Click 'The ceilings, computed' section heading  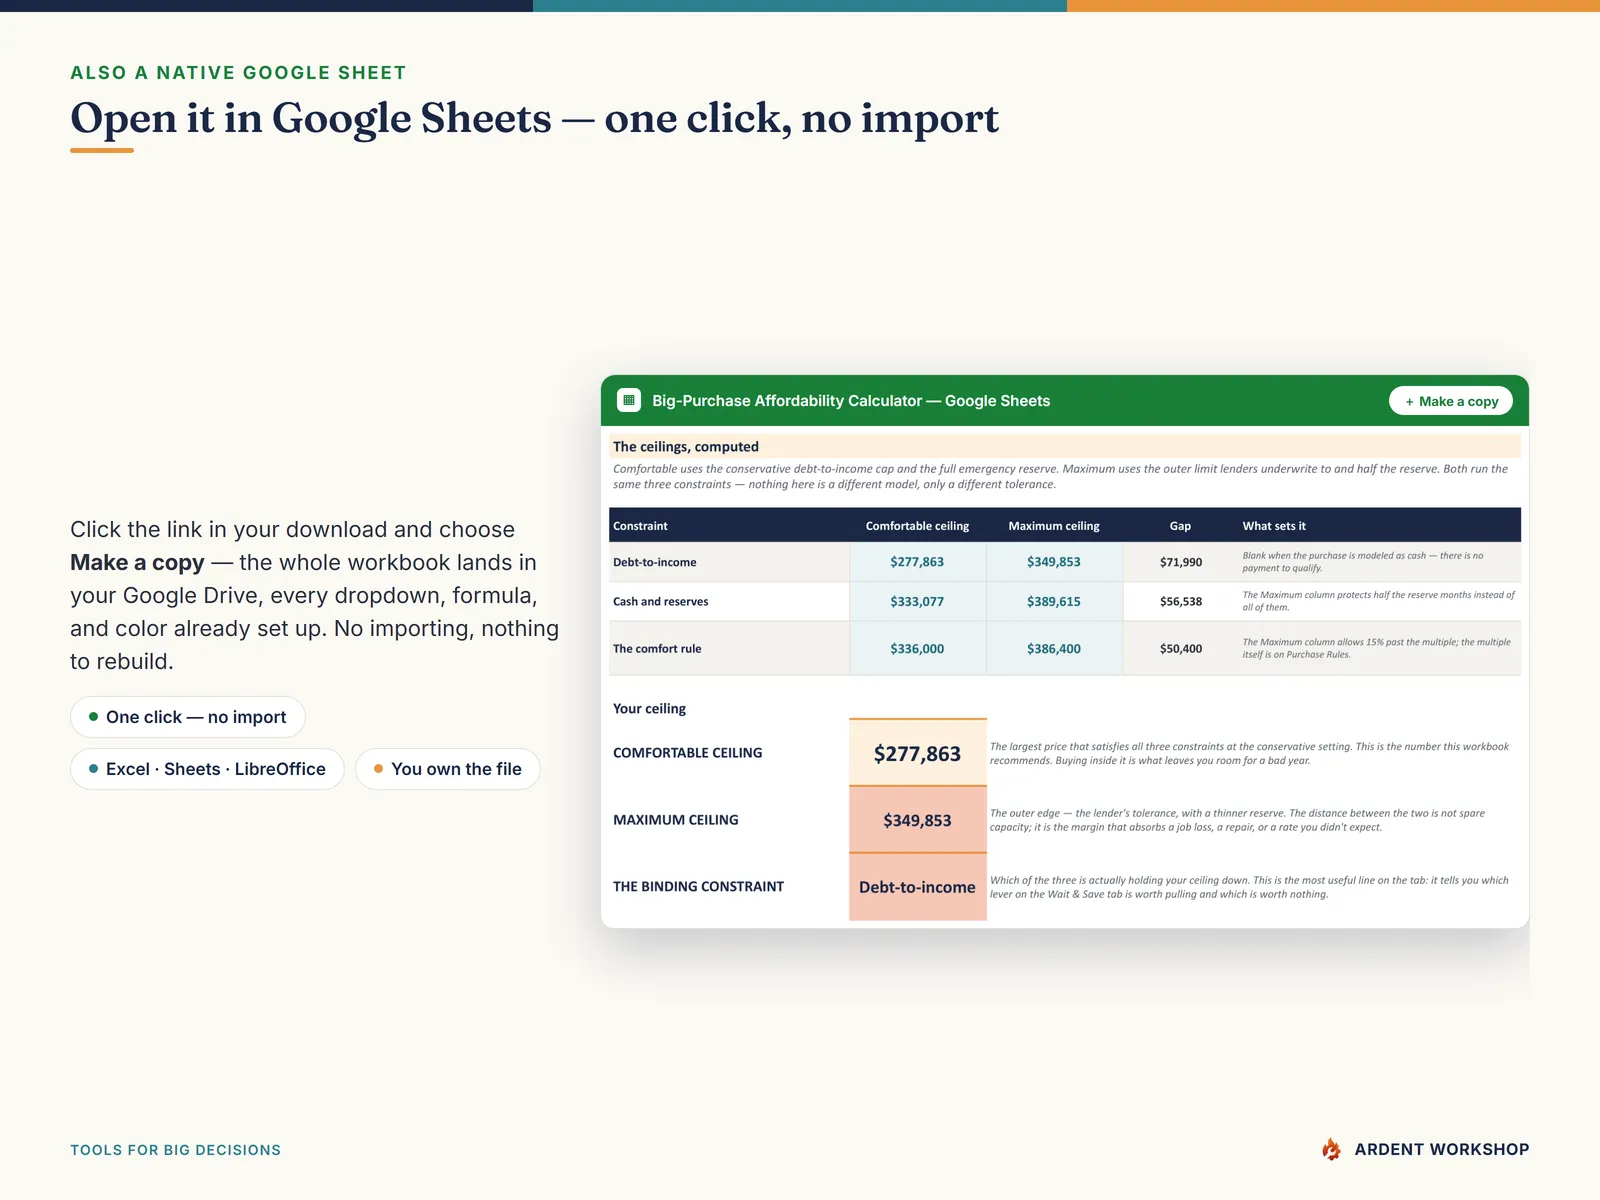(x=686, y=447)
